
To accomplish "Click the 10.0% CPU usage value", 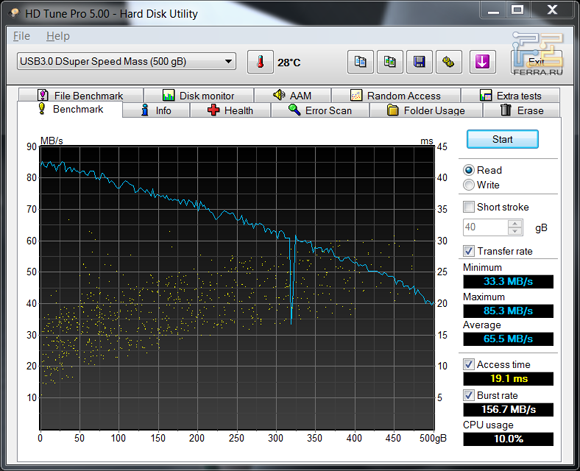I will click(x=508, y=439).
